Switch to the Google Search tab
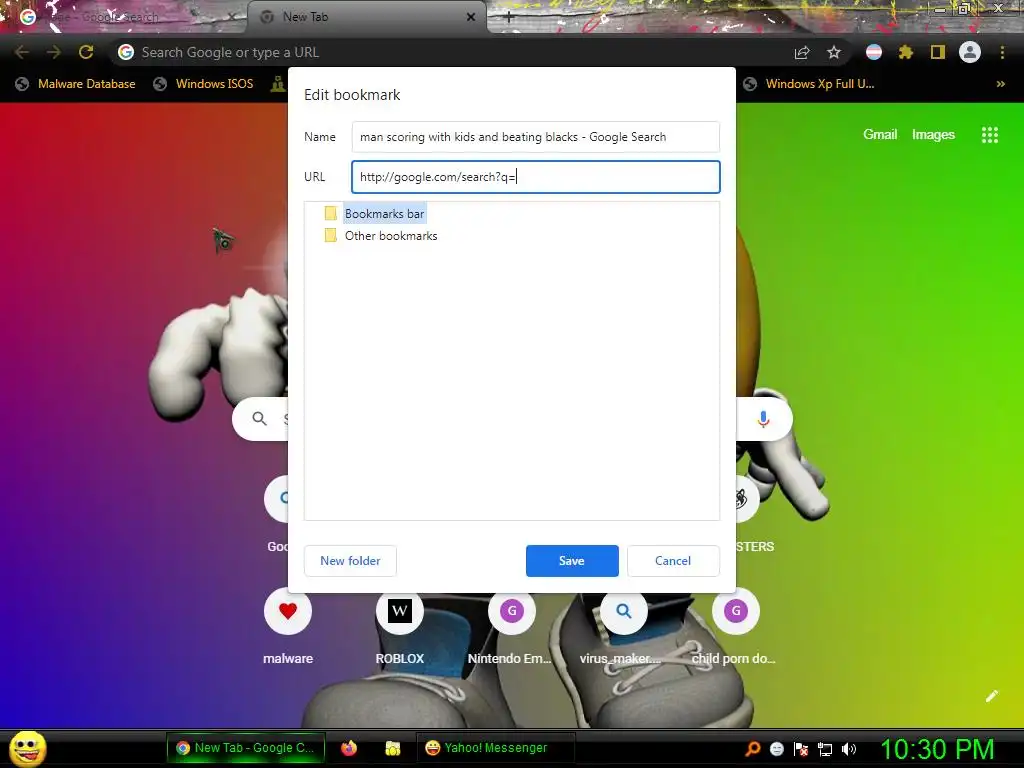The image size is (1024, 768). tap(124, 17)
